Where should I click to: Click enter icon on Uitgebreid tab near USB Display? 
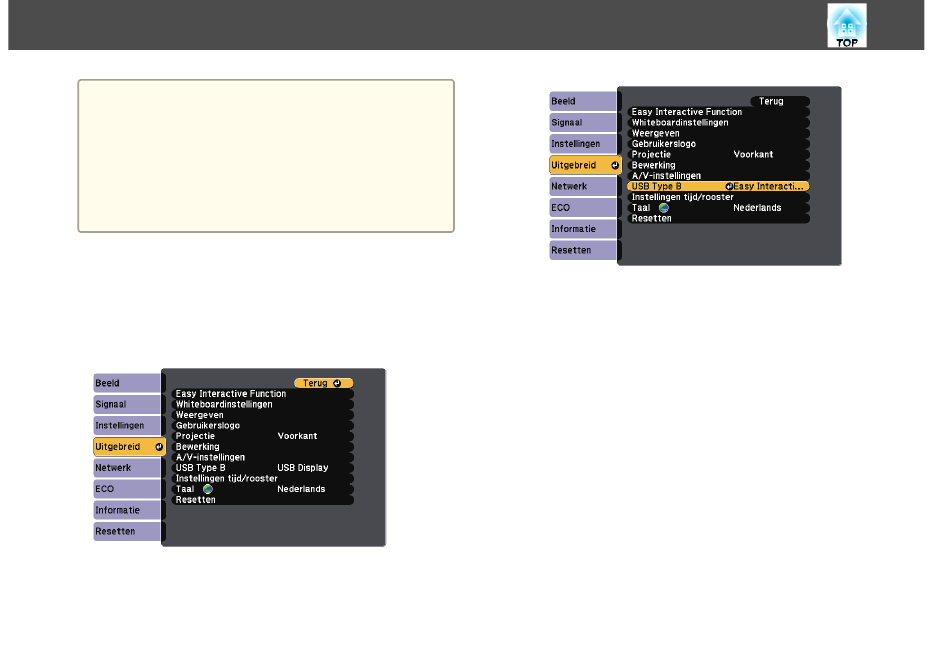tap(158, 446)
